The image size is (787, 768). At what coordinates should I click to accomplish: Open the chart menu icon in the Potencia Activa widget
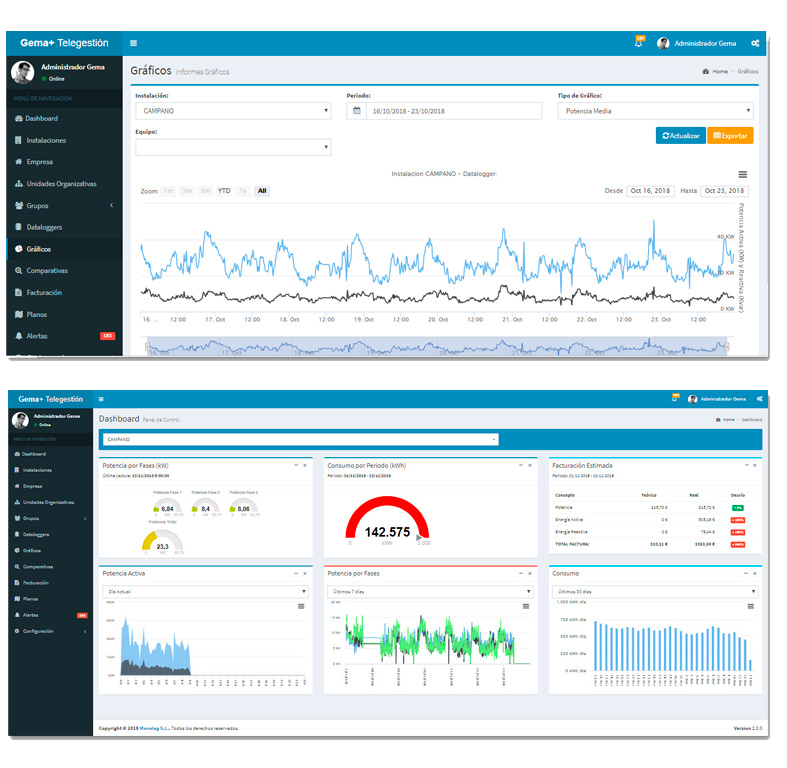302,606
